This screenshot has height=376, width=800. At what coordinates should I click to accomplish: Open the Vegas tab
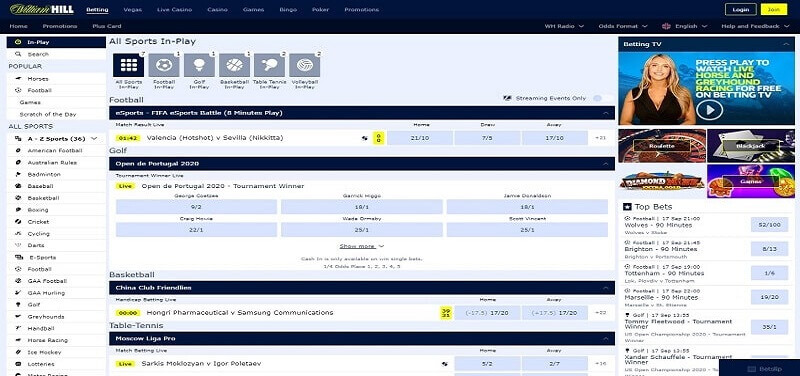133,10
